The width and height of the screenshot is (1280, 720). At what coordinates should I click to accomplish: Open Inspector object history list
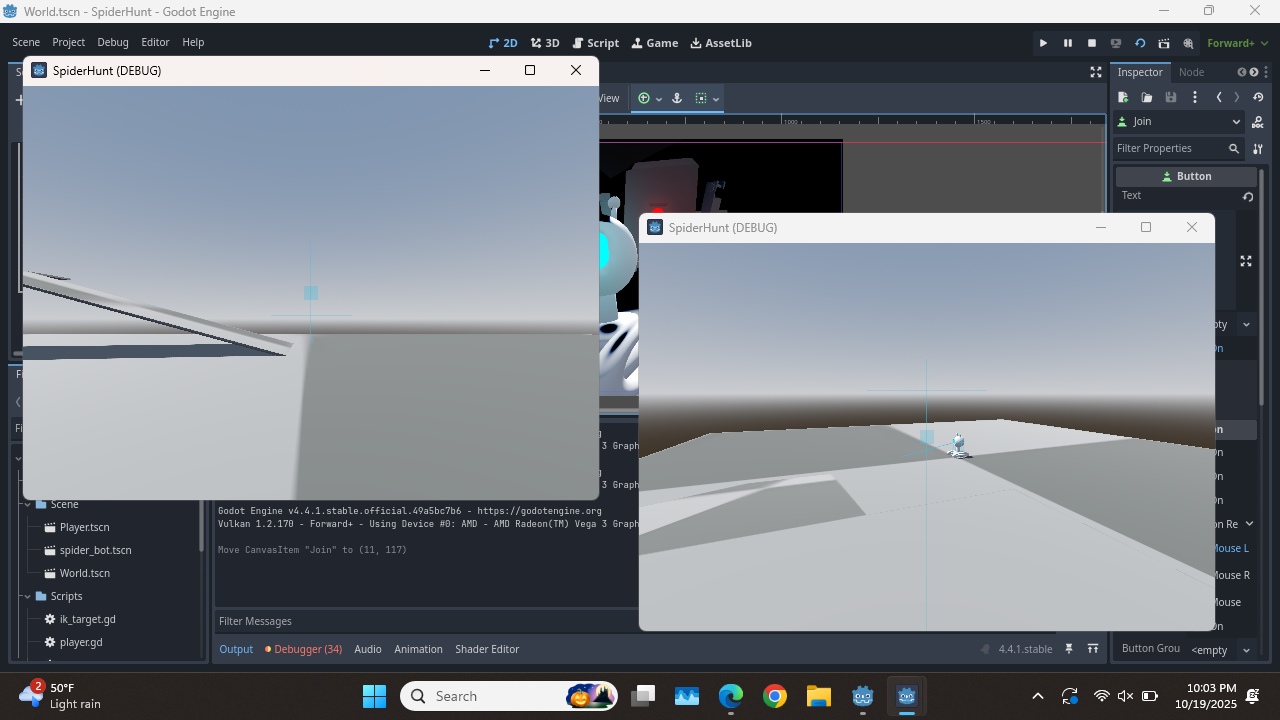[x=1258, y=97]
